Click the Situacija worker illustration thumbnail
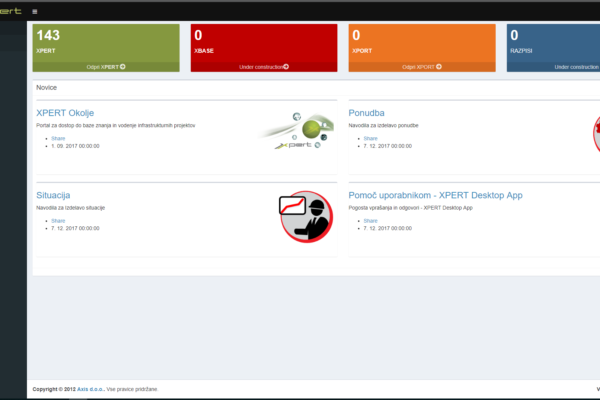 point(306,217)
